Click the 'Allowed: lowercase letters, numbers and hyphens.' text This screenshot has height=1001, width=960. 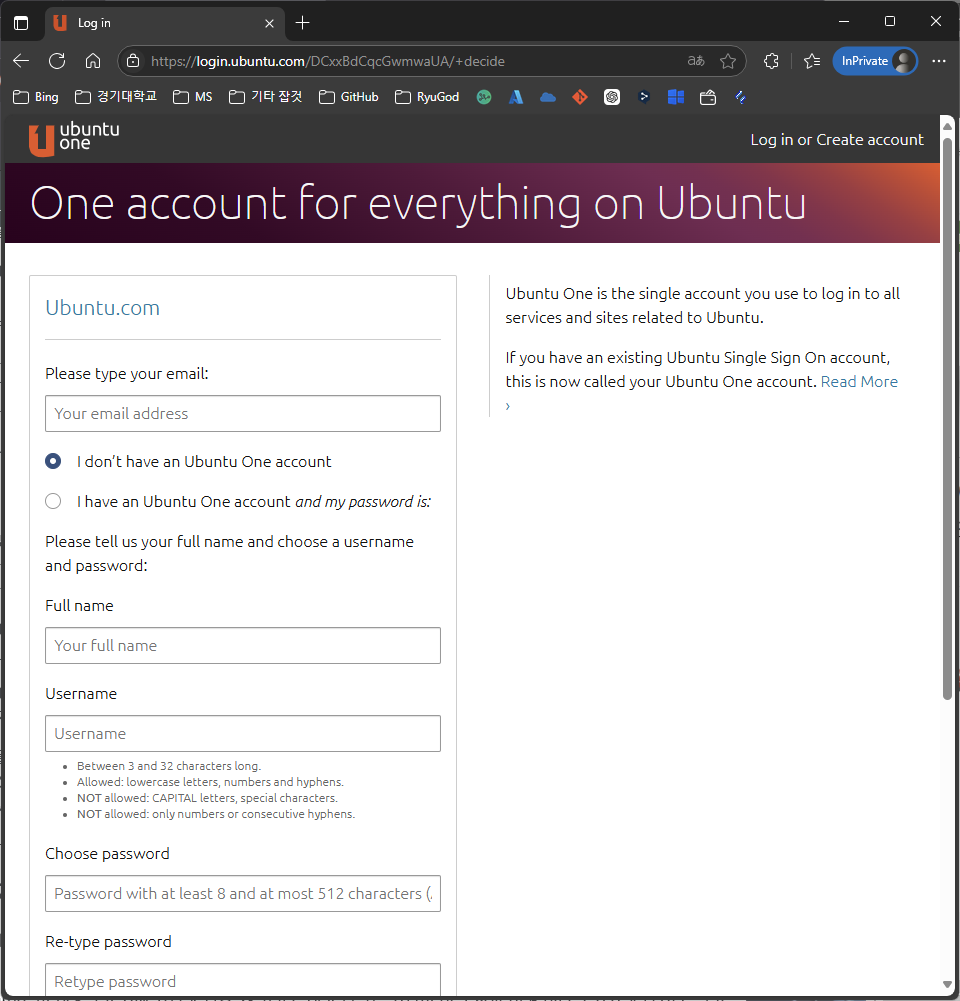(x=211, y=782)
